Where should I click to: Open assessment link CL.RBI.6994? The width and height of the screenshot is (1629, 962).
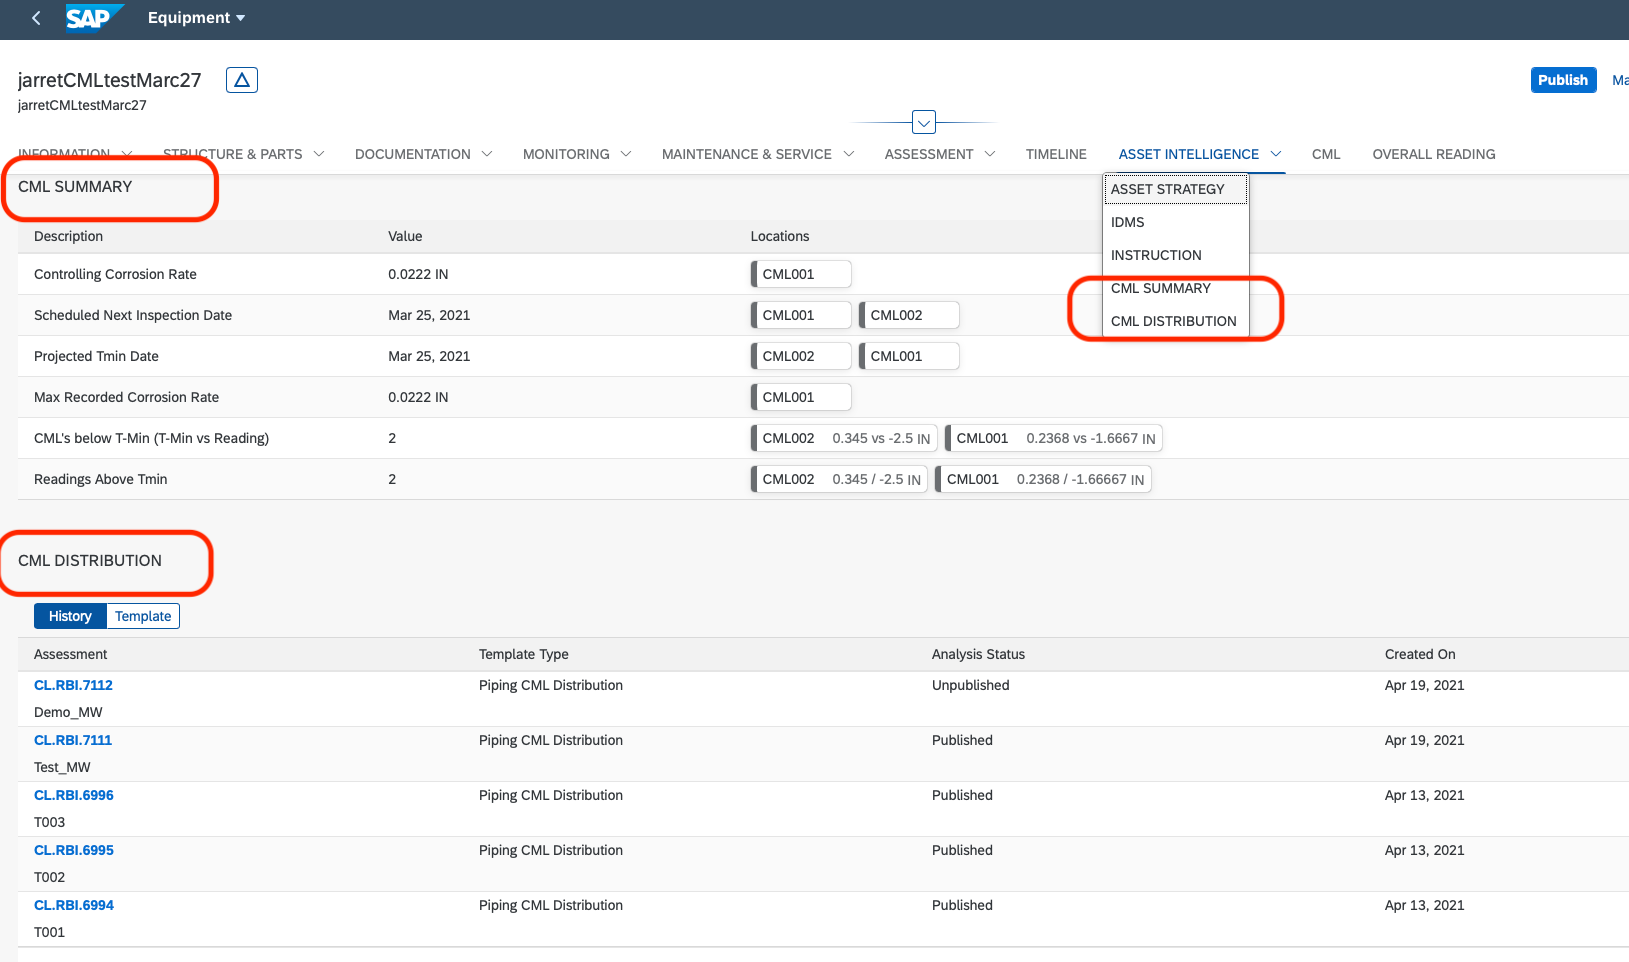click(74, 905)
